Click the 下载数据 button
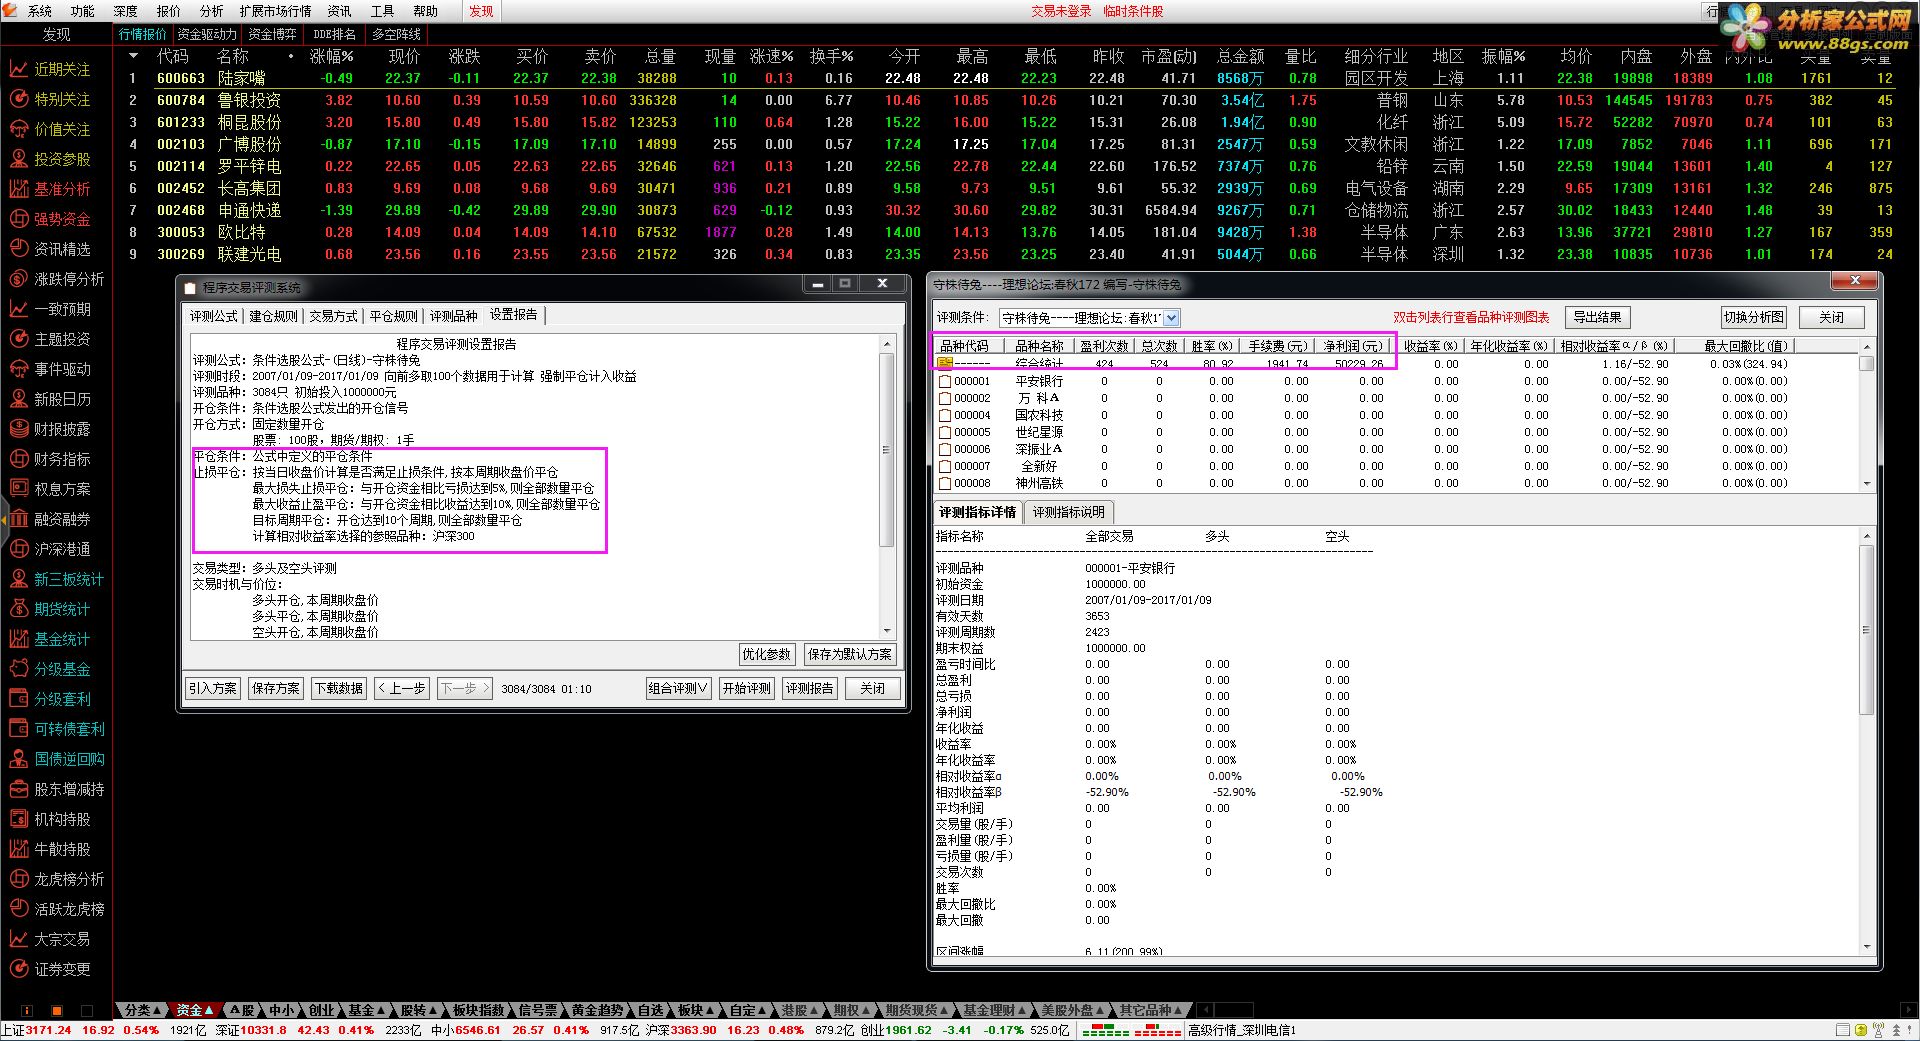This screenshot has height=1041, width=1920. click(x=339, y=688)
